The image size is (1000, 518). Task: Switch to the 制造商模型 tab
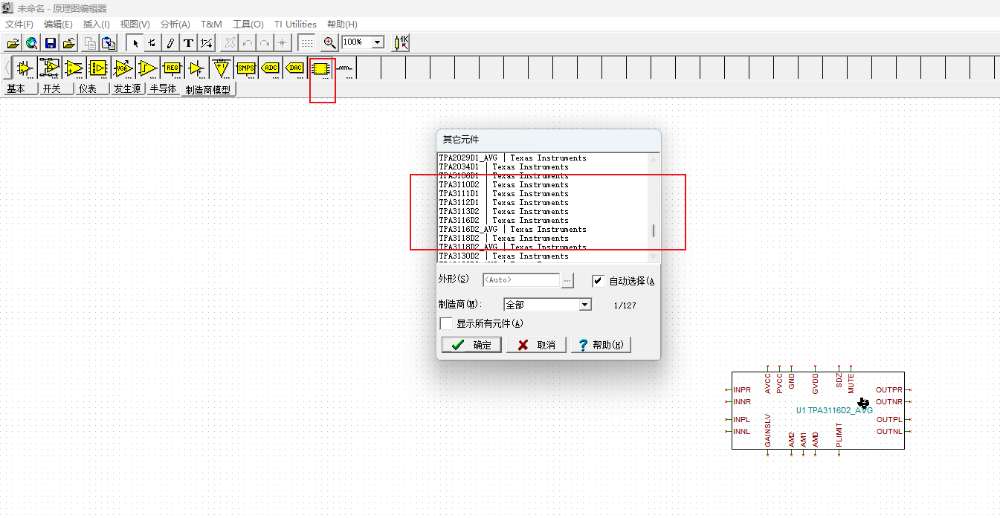click(x=208, y=90)
